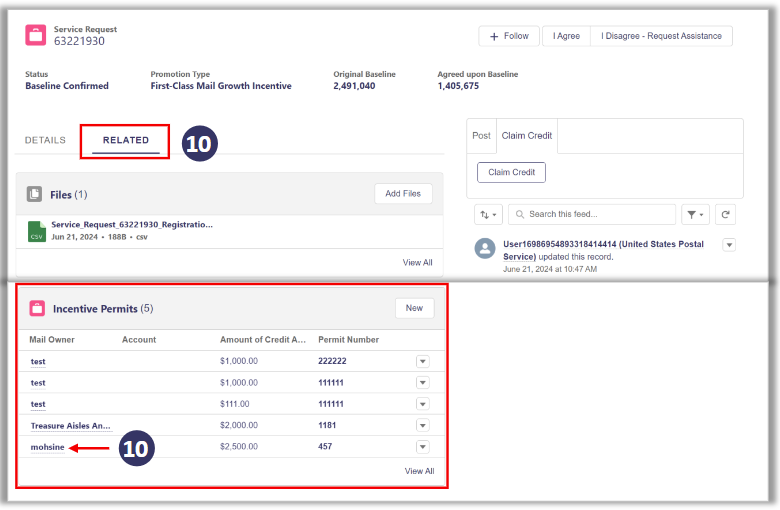Click the Service Request briefcase icon
780x510 pixels.
click(36, 36)
